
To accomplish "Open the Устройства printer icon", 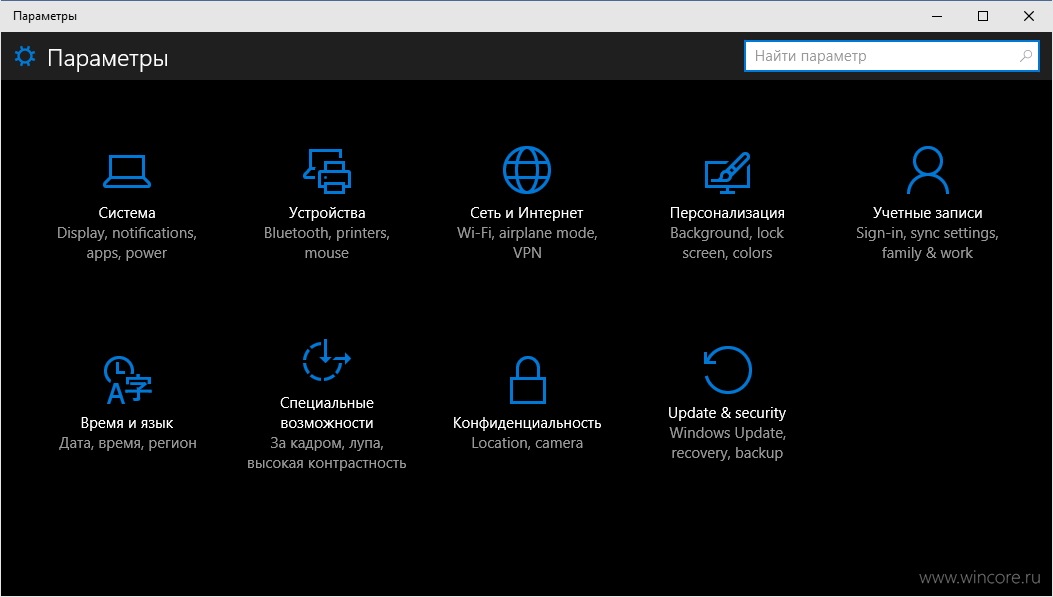I will (x=327, y=171).
